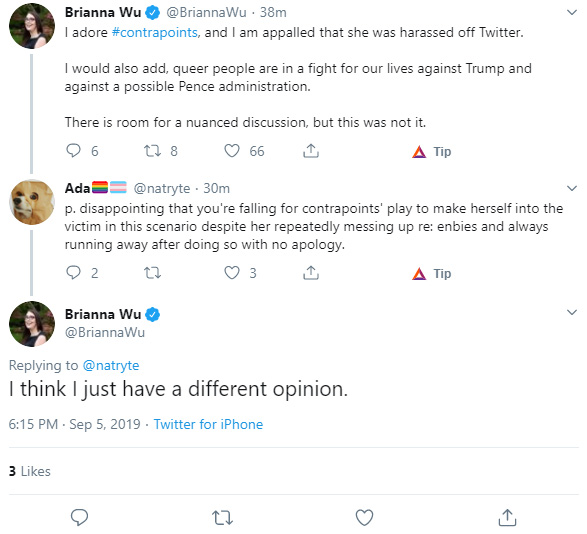Viewport: 587px width, 534px height.
Task: Like the tweet with 66 likes
Action: 232,151
